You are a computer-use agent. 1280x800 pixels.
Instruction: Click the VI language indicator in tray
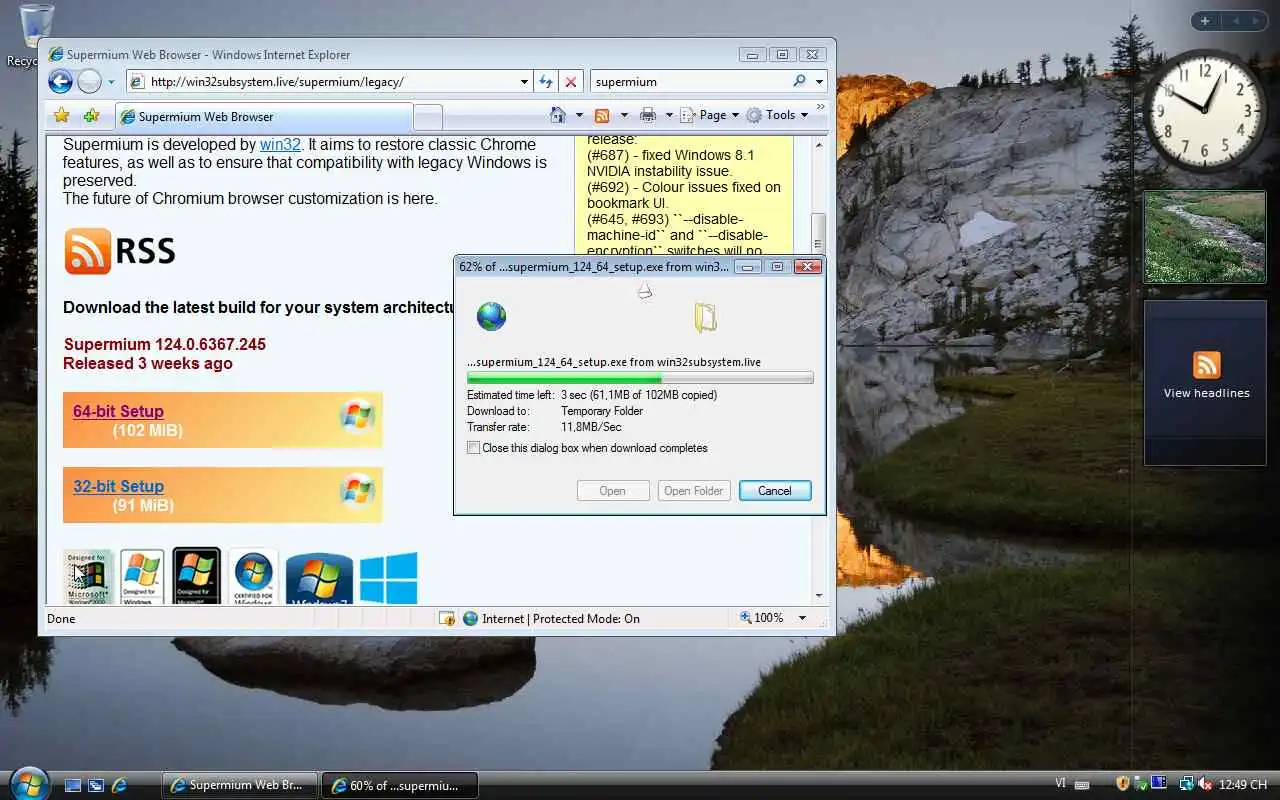click(x=1060, y=785)
